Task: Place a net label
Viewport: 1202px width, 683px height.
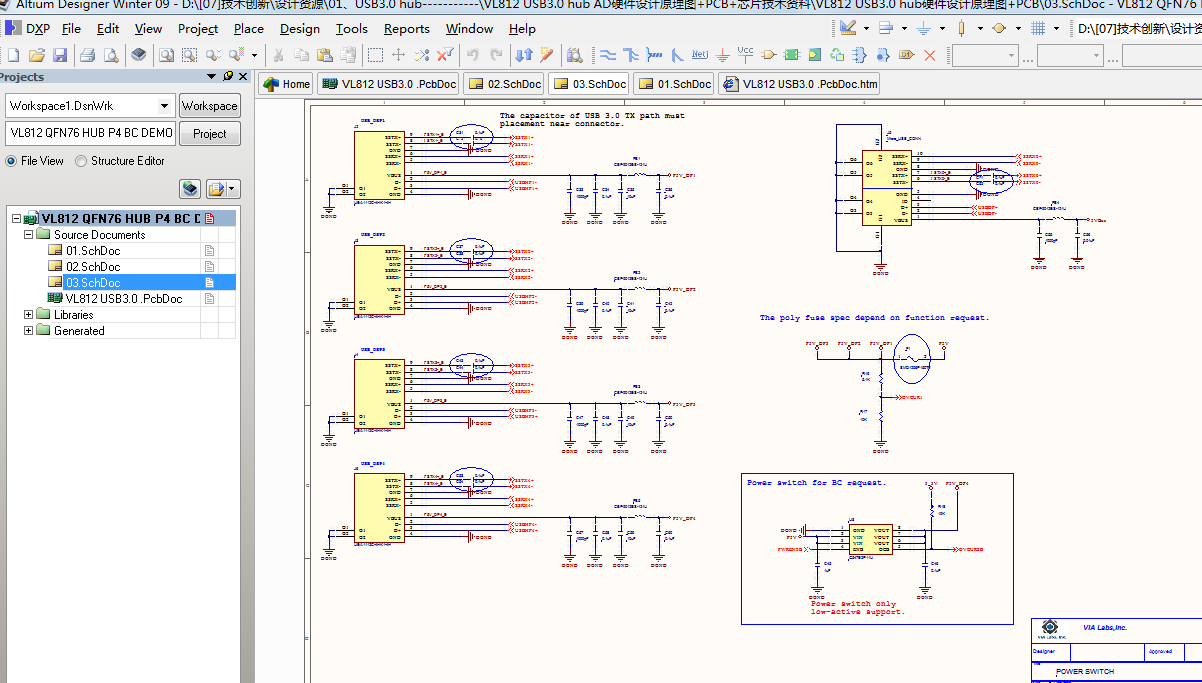Action: point(700,55)
